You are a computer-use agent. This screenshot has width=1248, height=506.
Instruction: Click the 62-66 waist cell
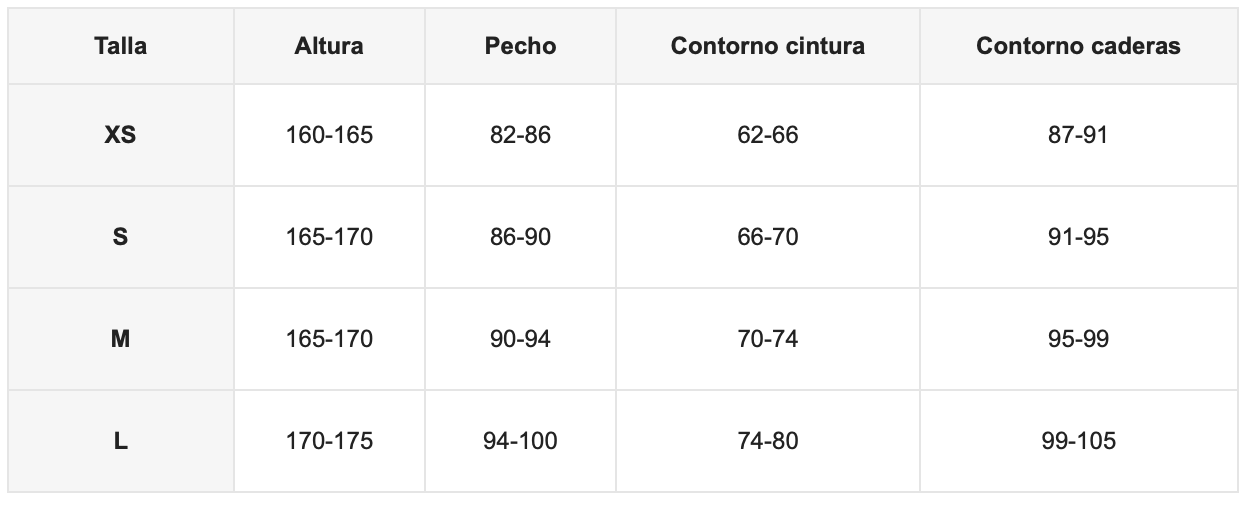point(768,135)
